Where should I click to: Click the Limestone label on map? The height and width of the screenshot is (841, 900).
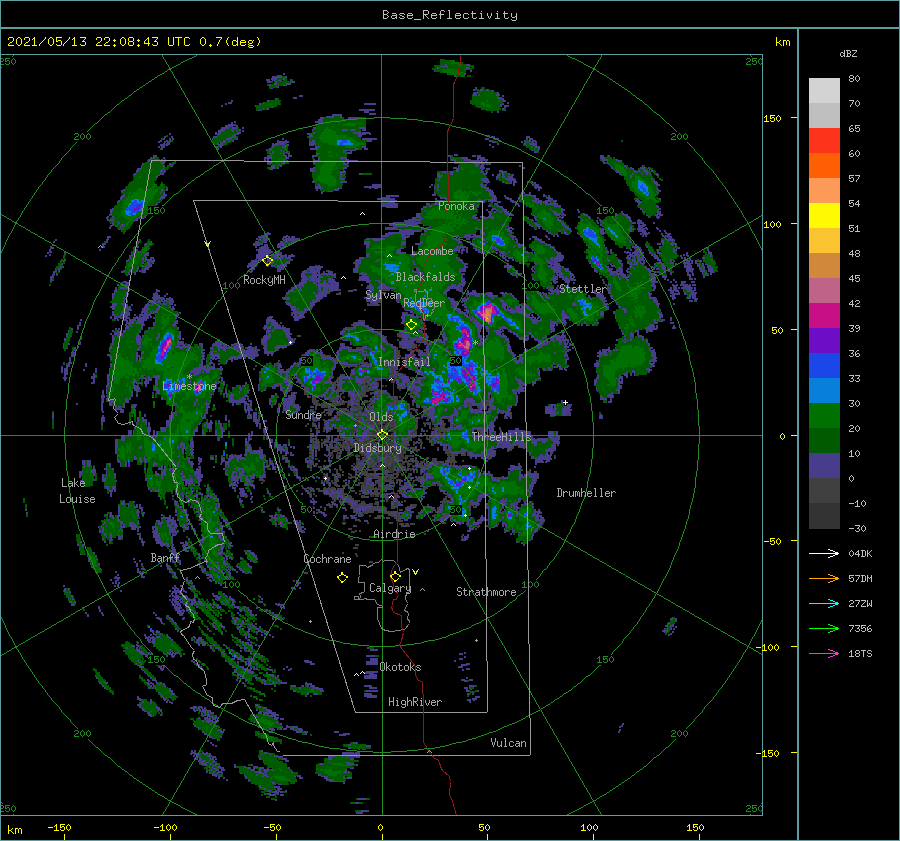pyautogui.click(x=189, y=386)
